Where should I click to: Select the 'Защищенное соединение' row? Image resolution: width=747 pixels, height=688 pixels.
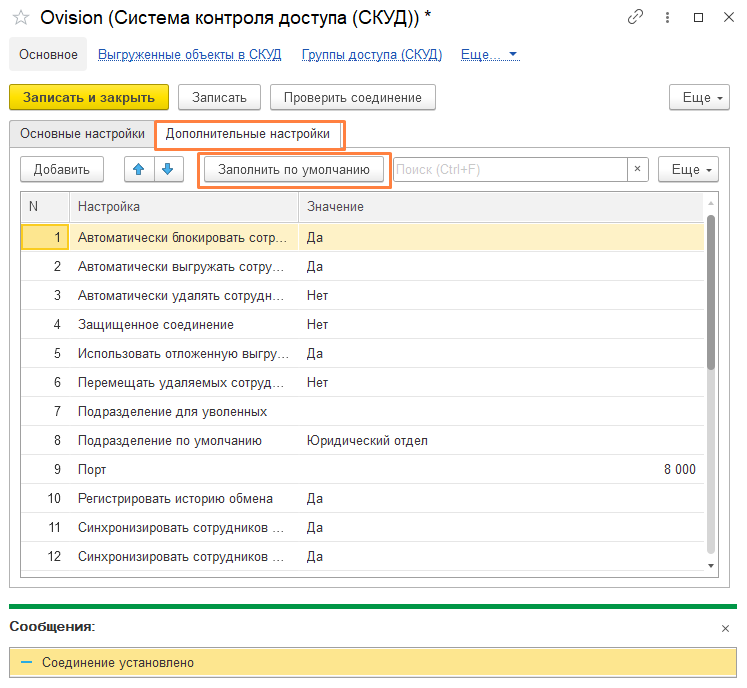pos(363,324)
